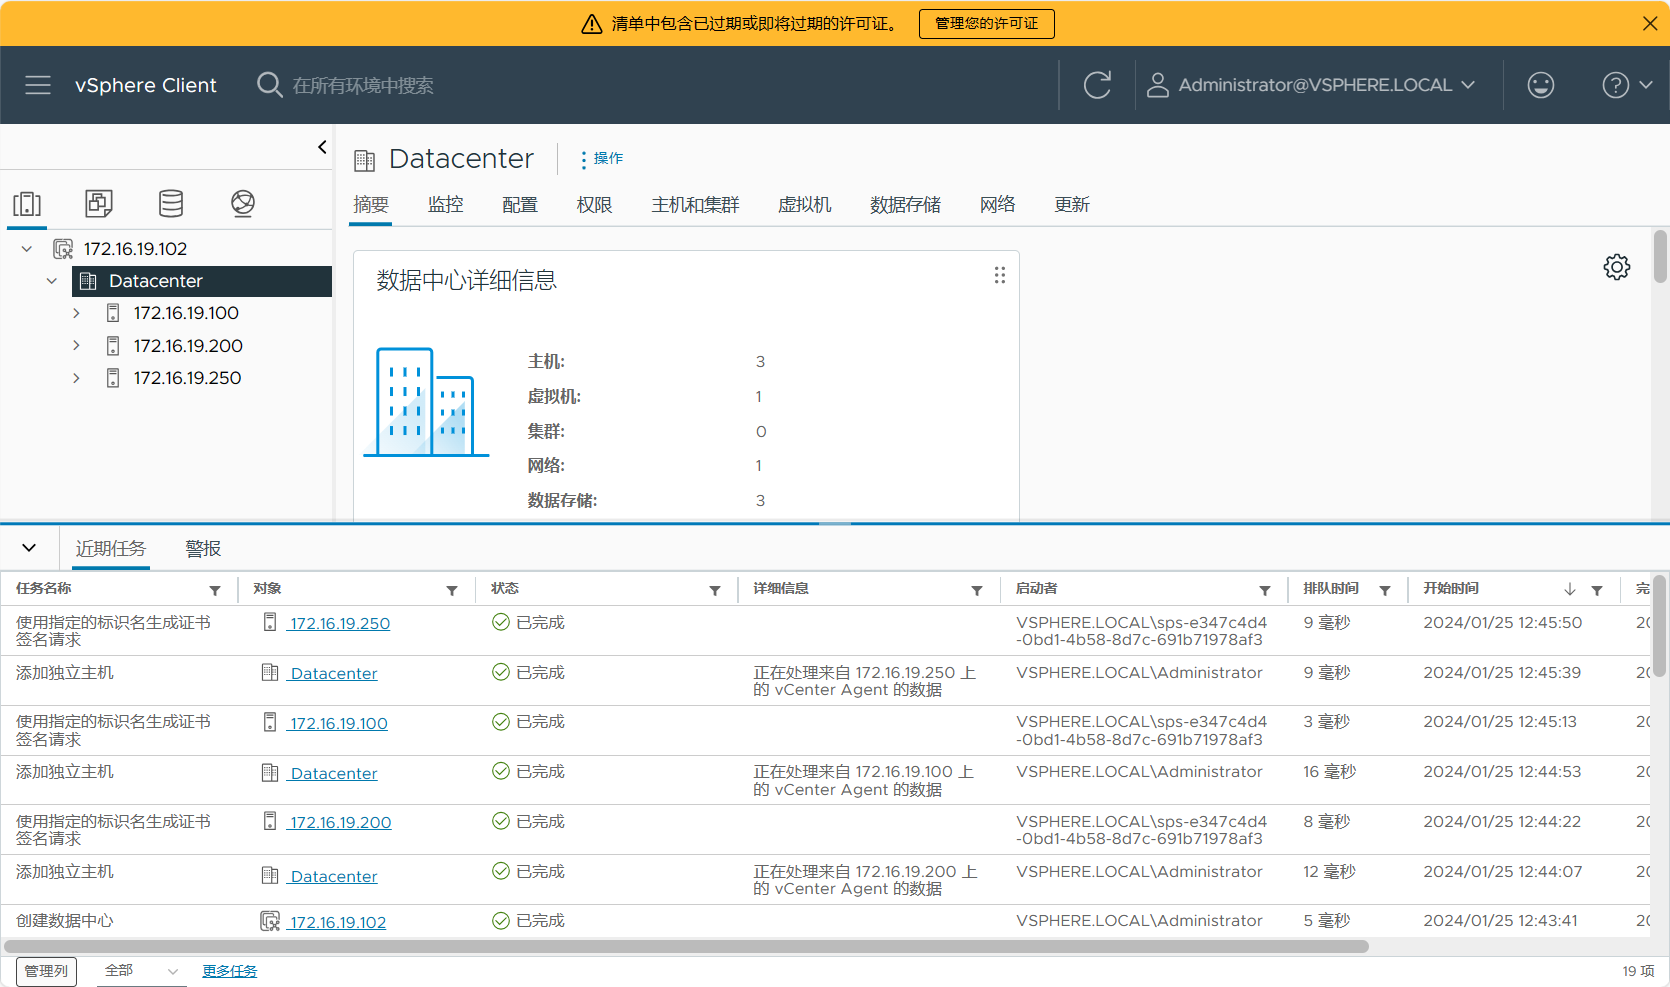Open the smiley feedback icon

[1540, 85]
